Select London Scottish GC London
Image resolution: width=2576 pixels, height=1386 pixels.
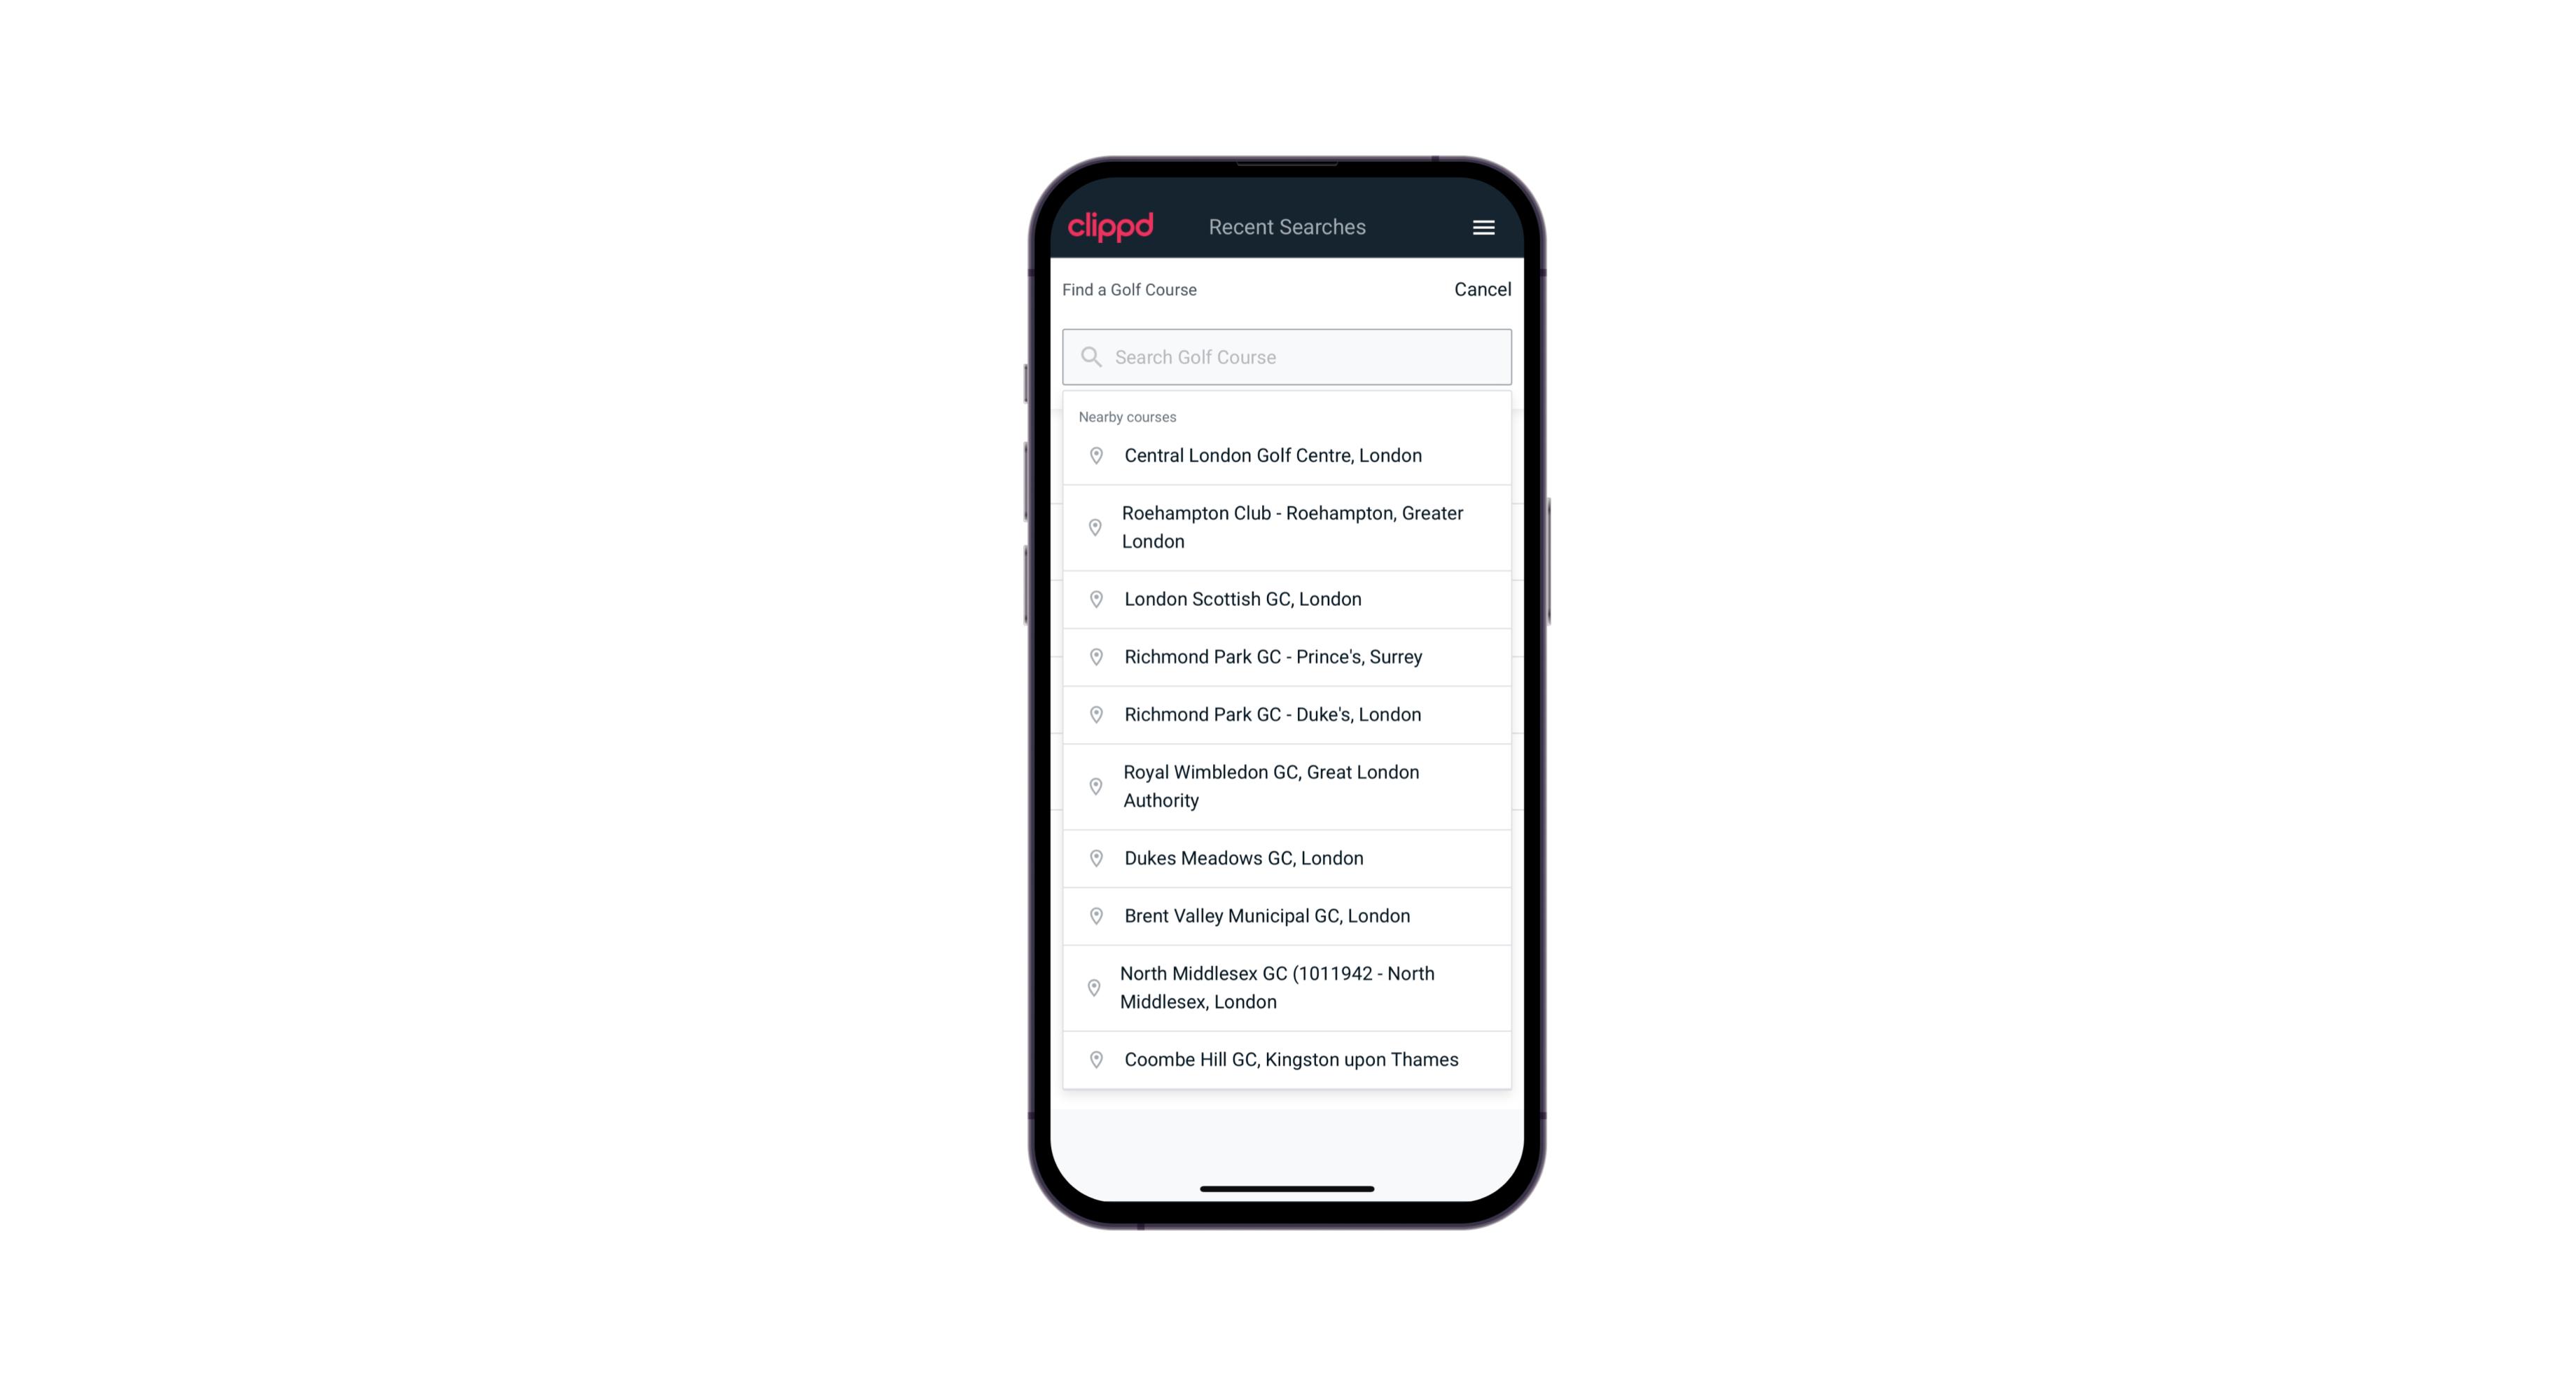coord(1287,597)
